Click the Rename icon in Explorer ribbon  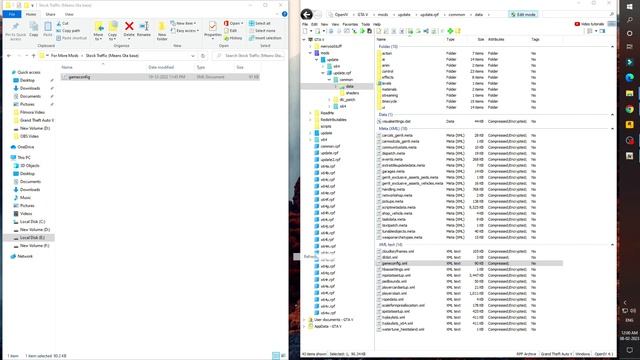[144, 29]
